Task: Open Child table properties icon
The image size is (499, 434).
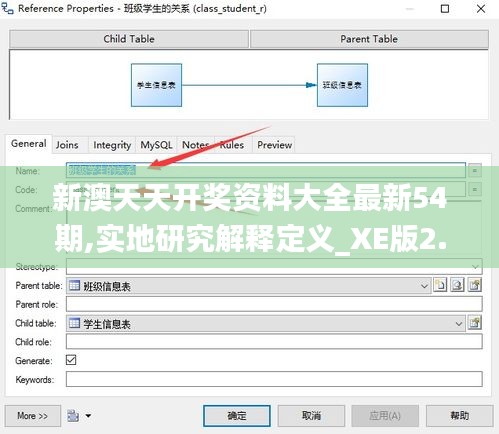Action: click(475, 323)
